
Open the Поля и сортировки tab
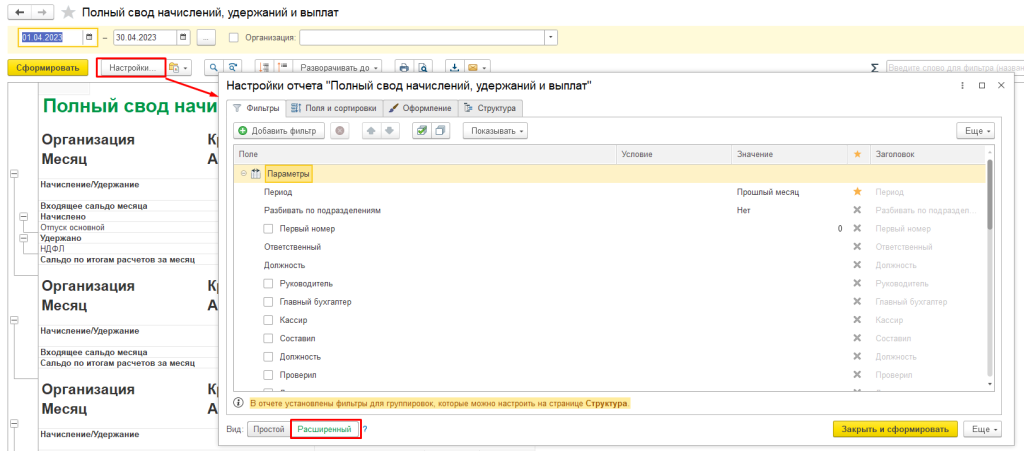click(333, 107)
